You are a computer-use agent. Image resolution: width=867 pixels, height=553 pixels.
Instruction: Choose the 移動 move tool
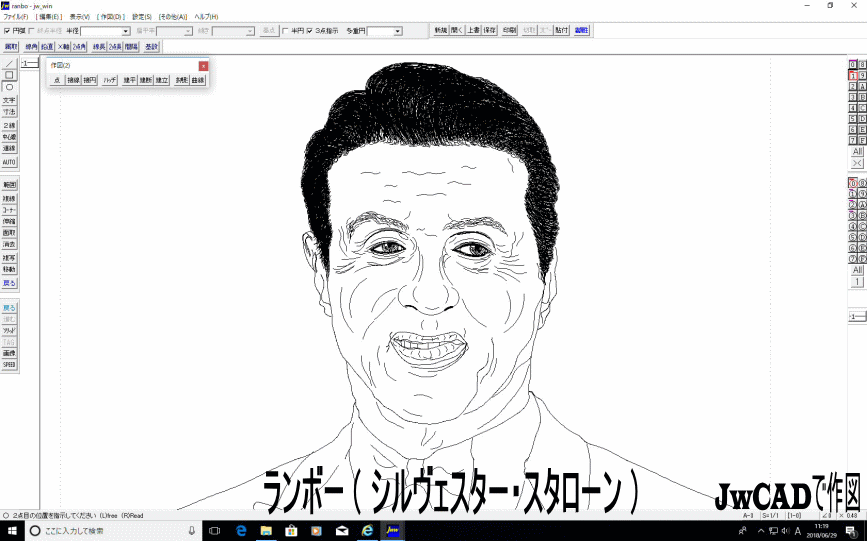(x=9, y=269)
